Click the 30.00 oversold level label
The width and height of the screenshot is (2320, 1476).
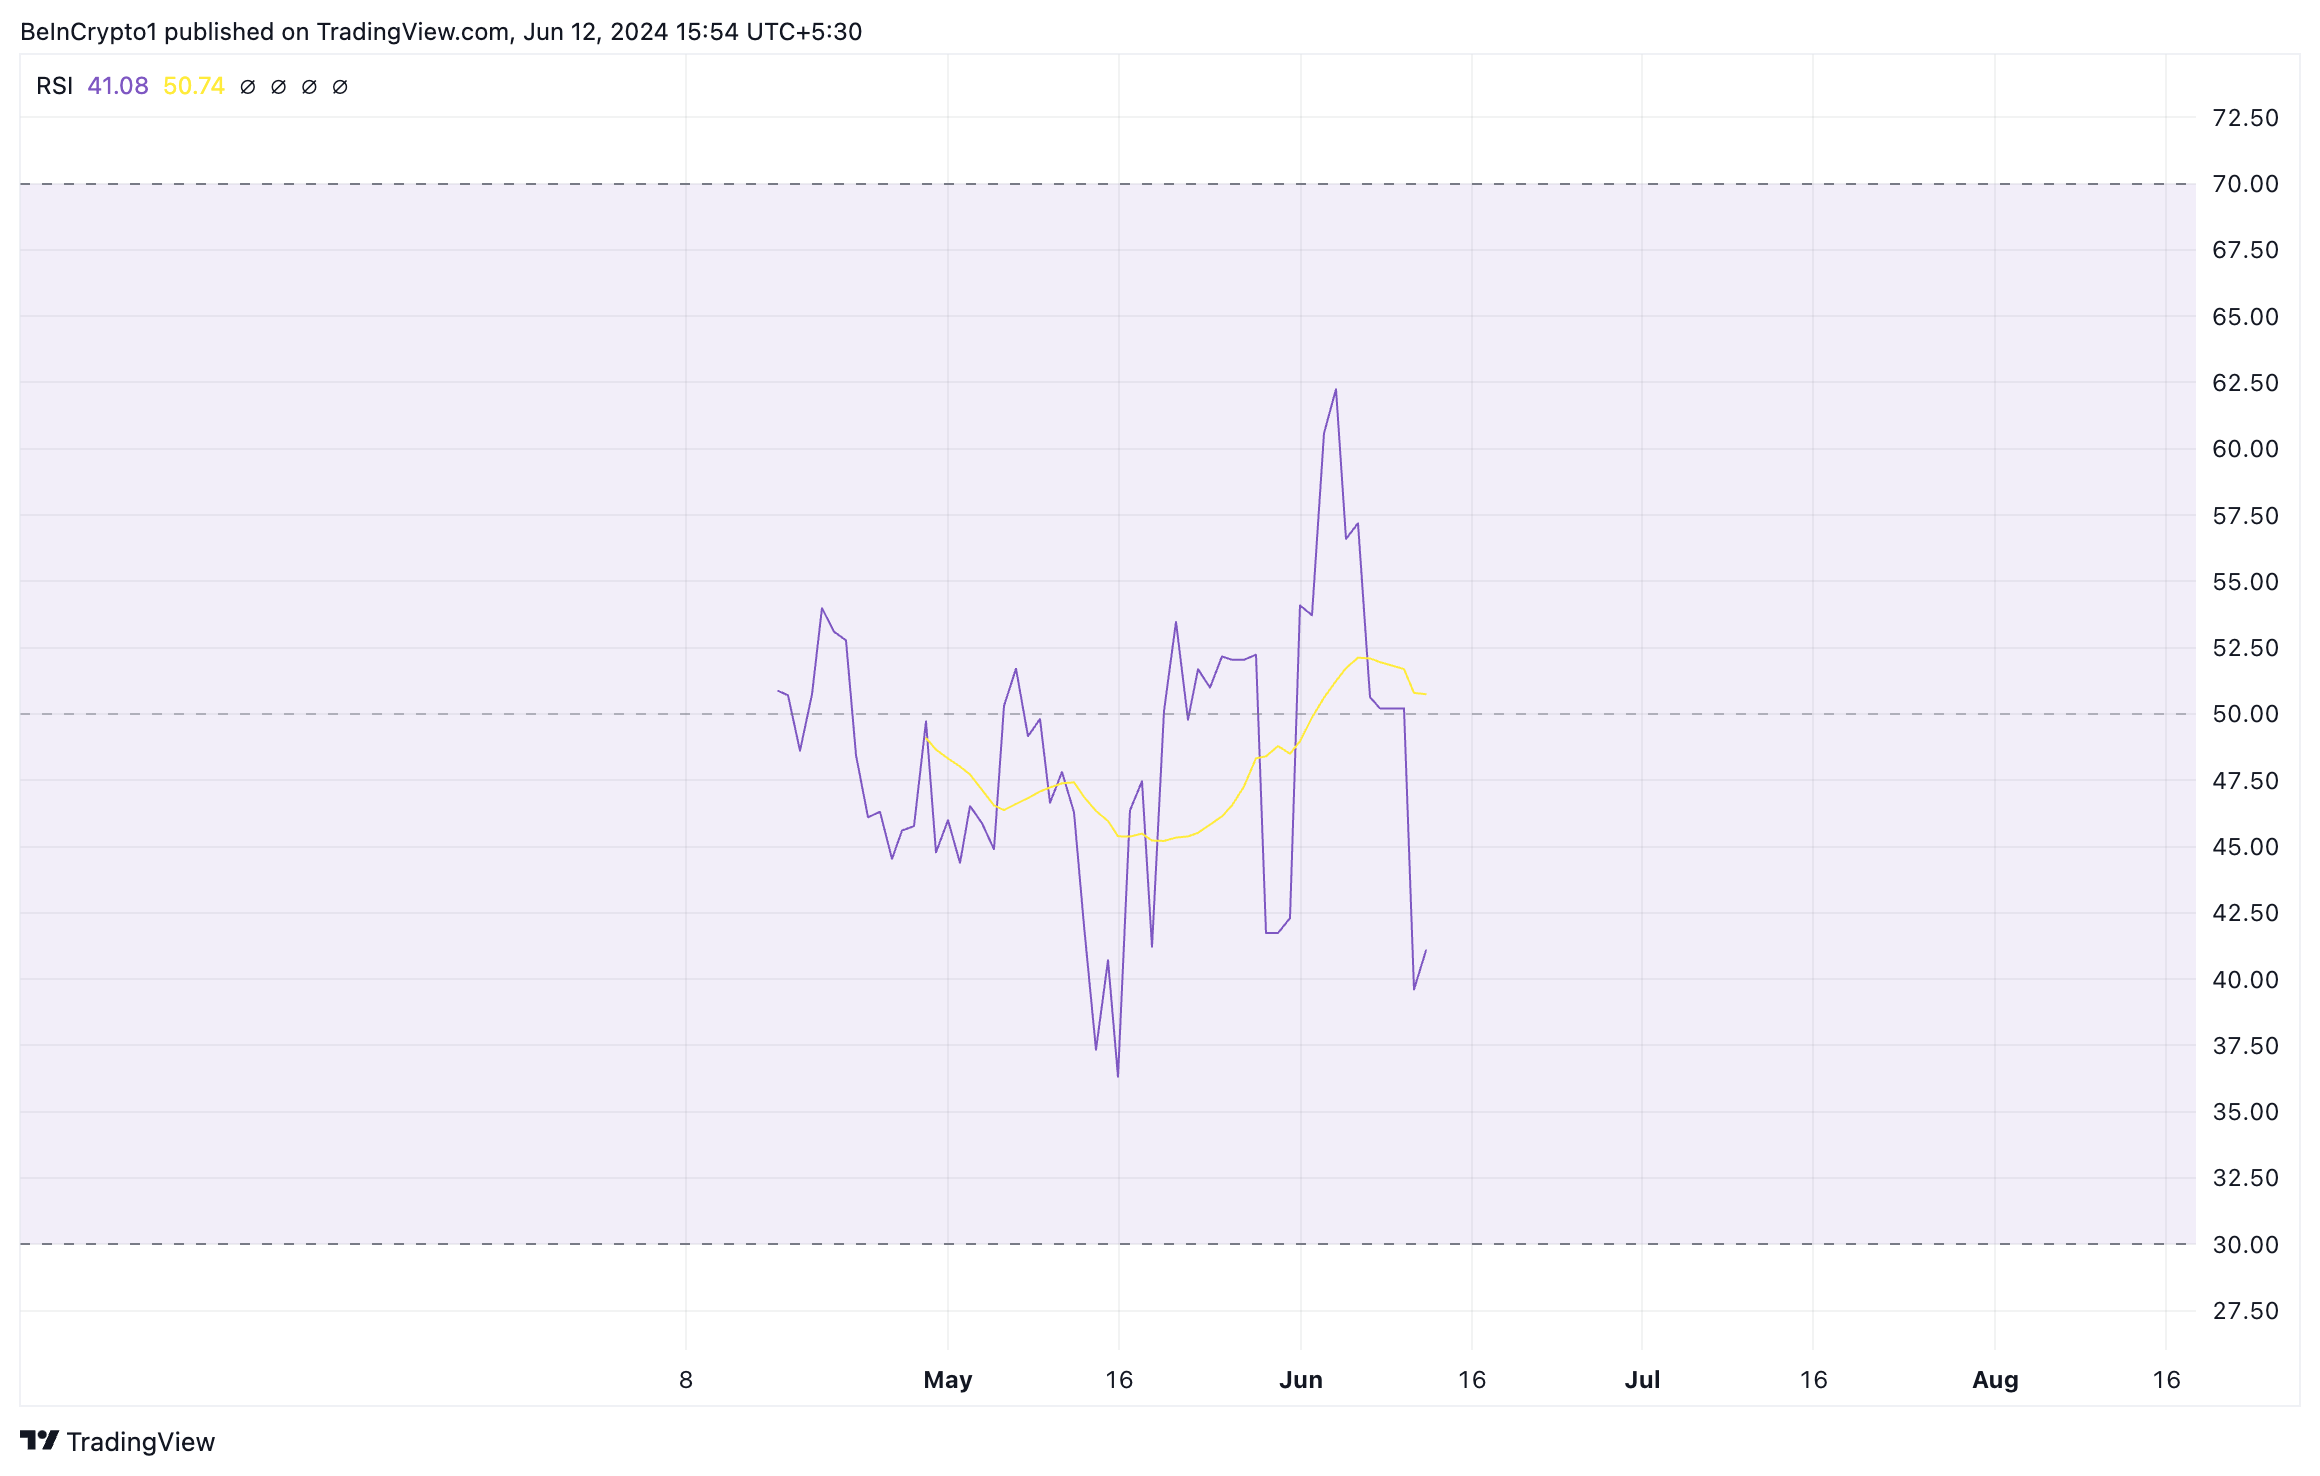tap(2245, 1245)
